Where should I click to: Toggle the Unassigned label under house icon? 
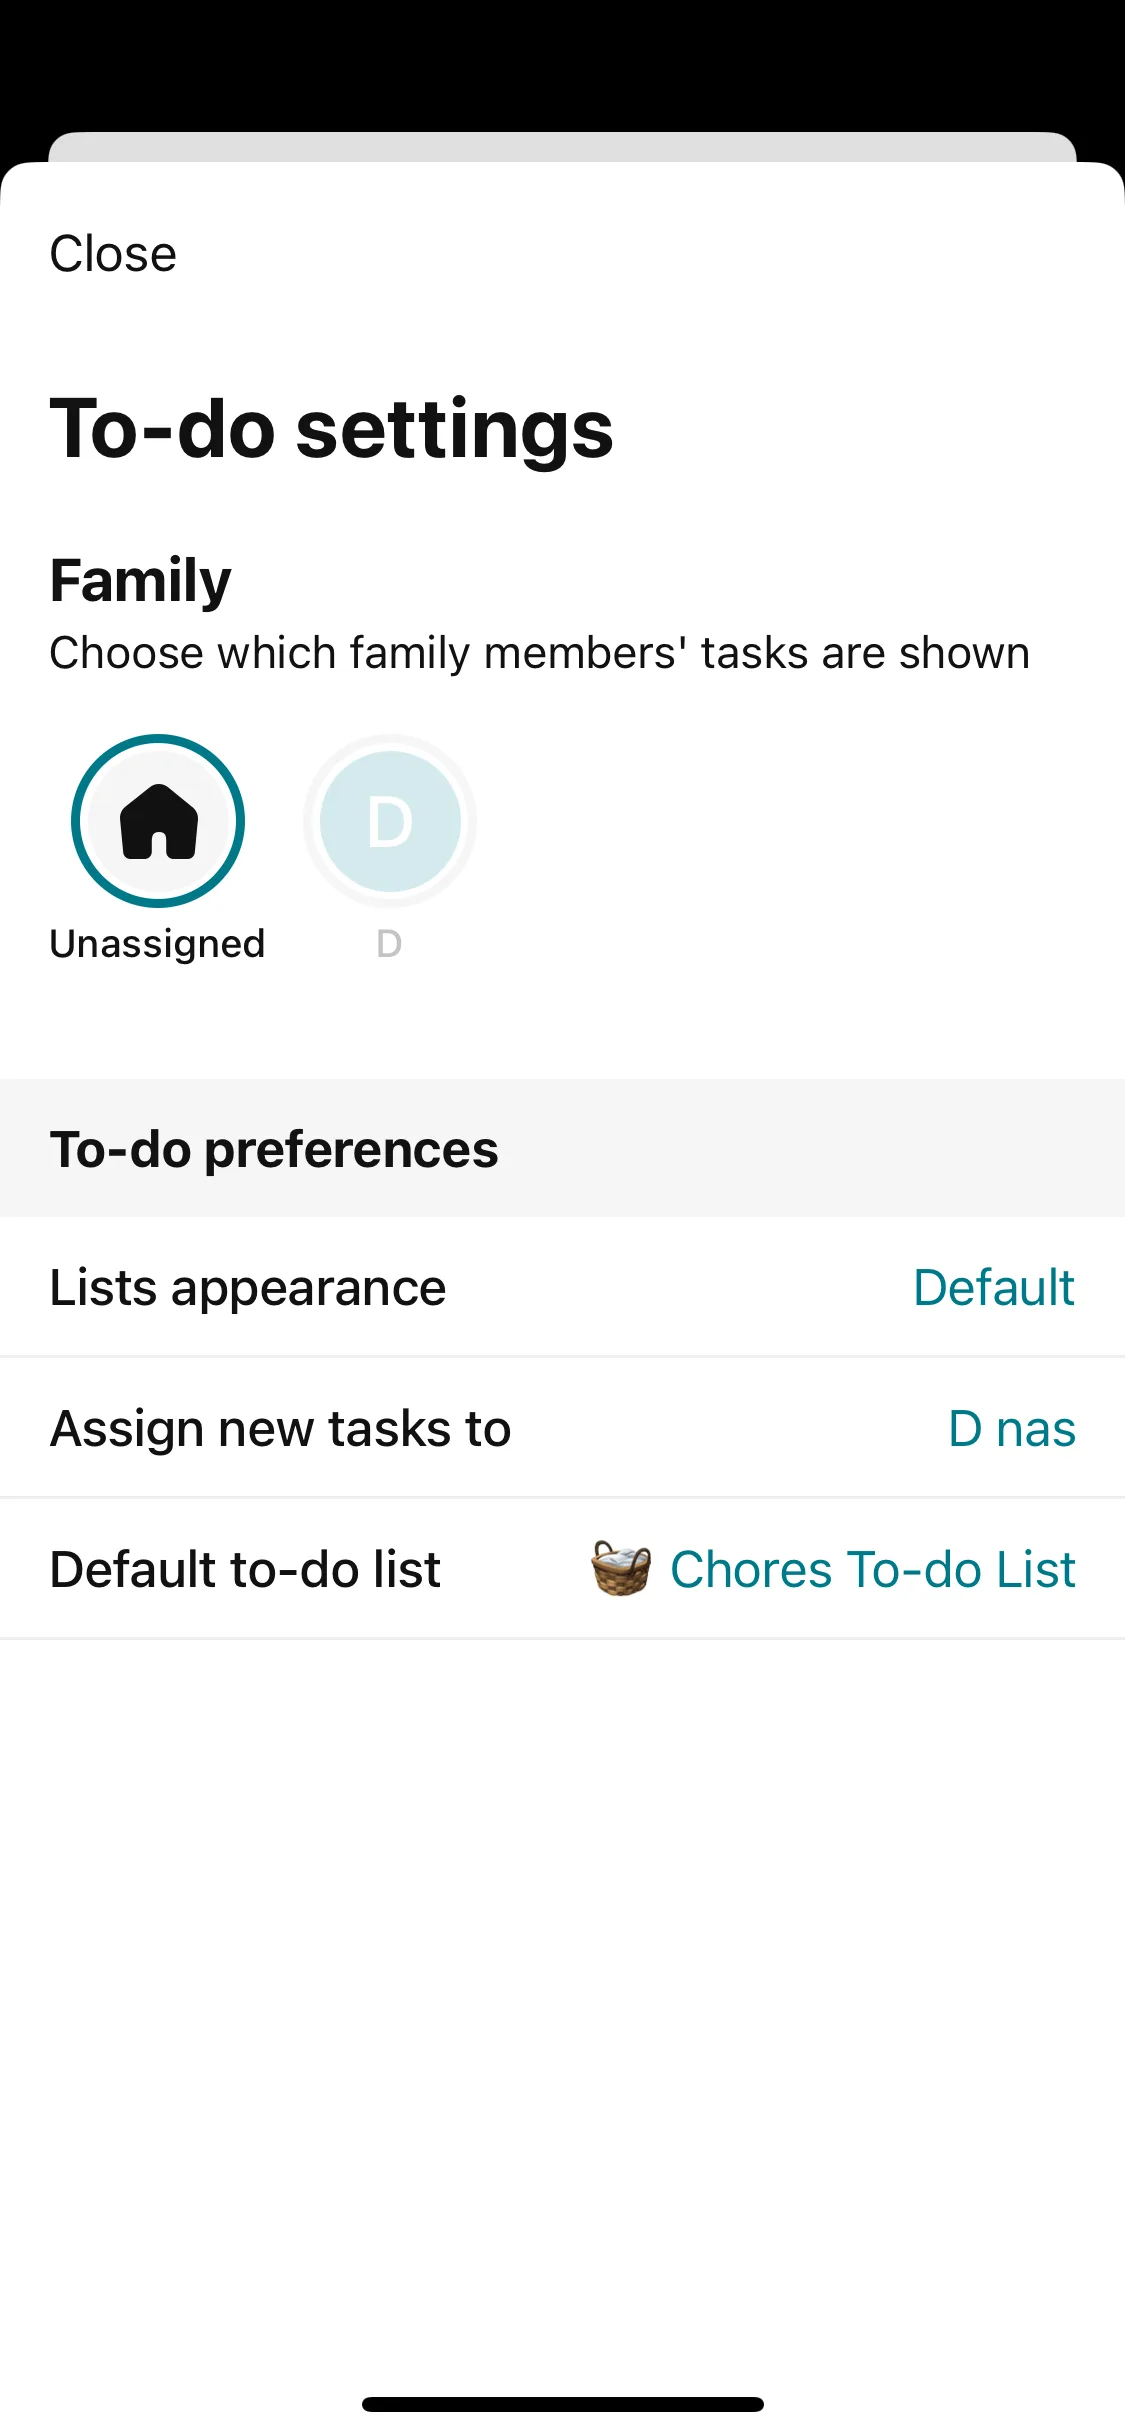[157, 944]
